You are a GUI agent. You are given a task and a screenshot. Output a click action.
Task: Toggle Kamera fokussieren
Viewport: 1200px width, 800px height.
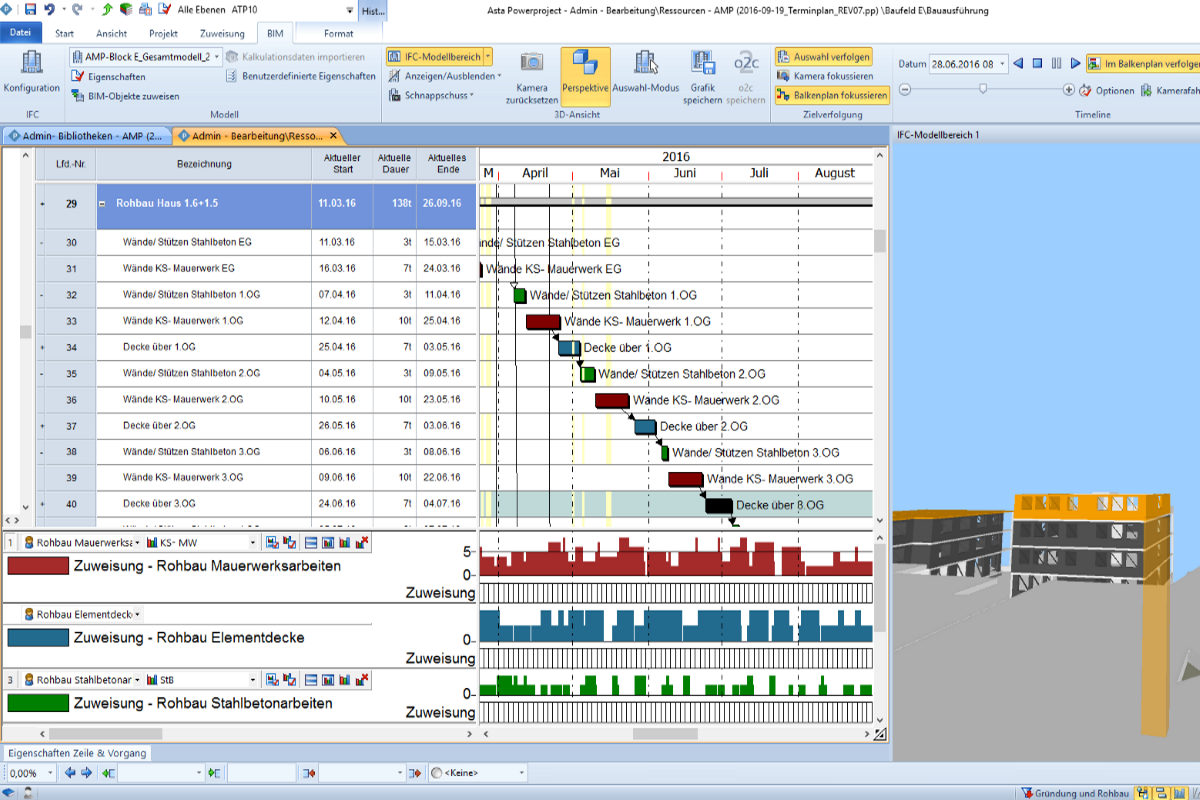(825, 76)
